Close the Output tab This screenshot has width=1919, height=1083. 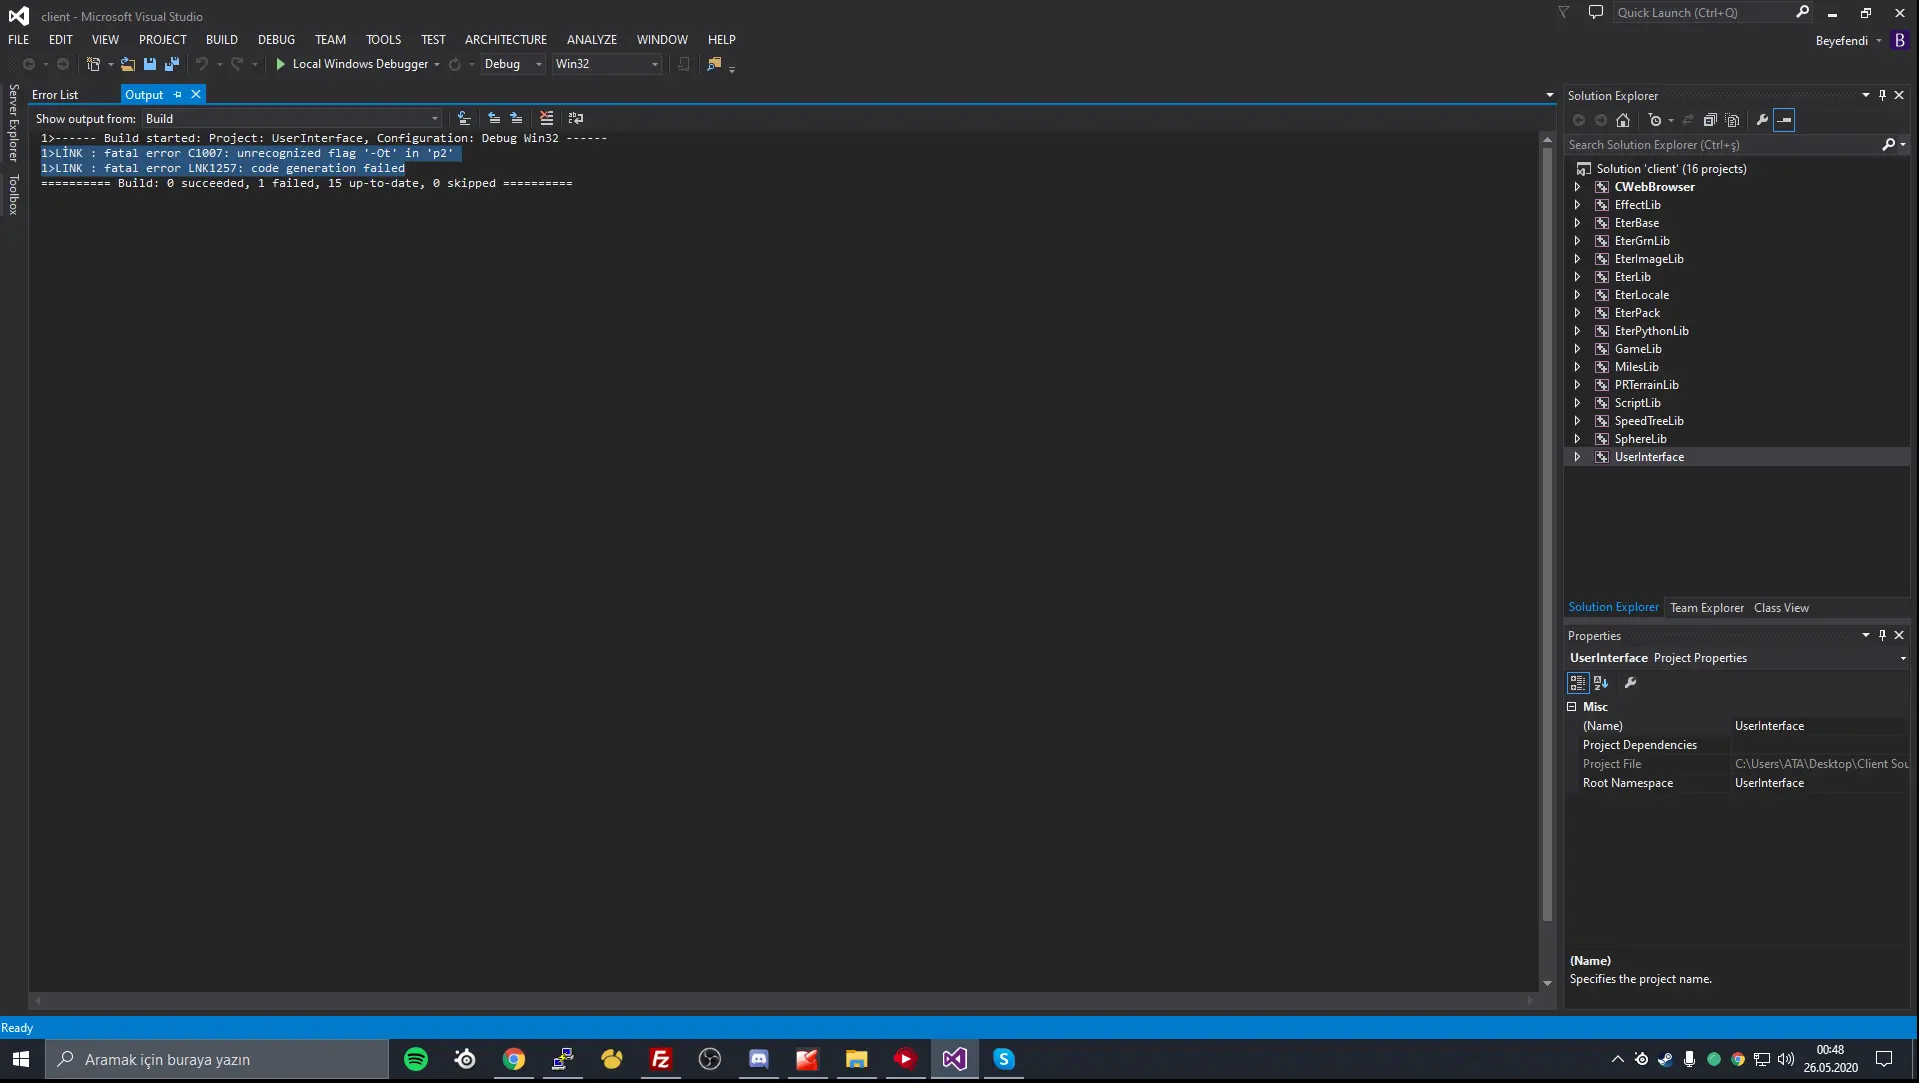(x=196, y=94)
